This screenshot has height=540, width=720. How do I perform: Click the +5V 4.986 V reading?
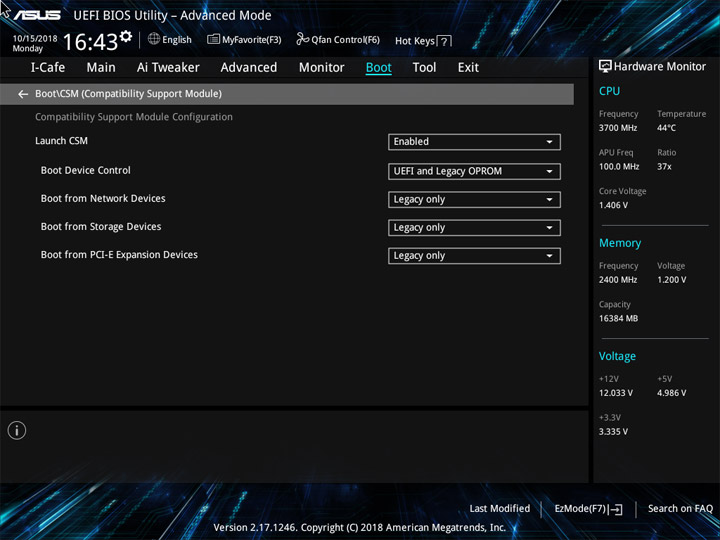point(671,393)
